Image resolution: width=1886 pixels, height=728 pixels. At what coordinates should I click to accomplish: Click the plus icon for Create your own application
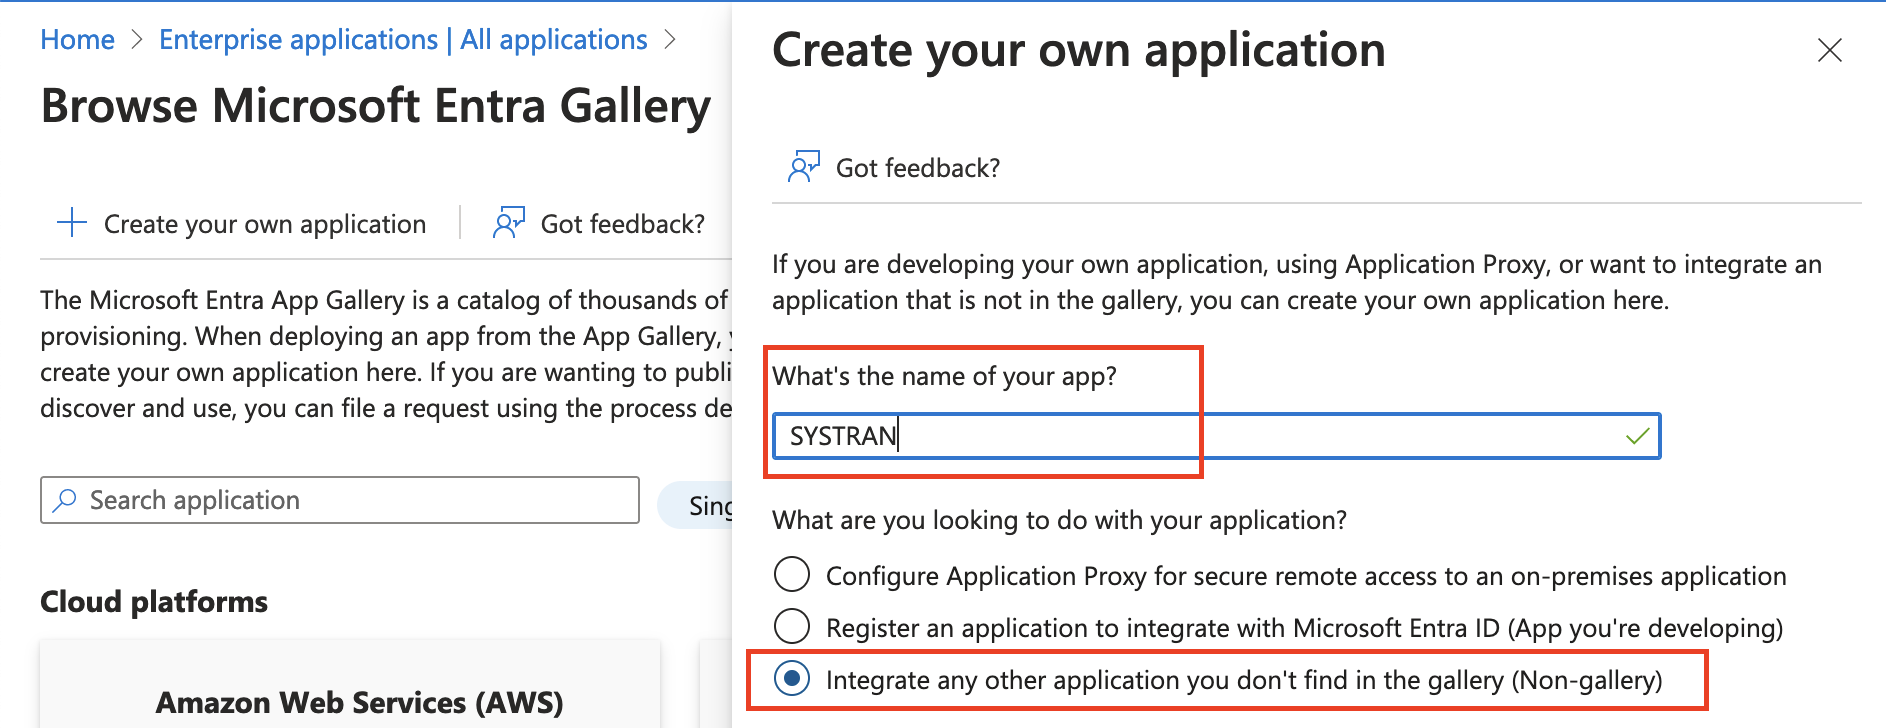coord(72,222)
